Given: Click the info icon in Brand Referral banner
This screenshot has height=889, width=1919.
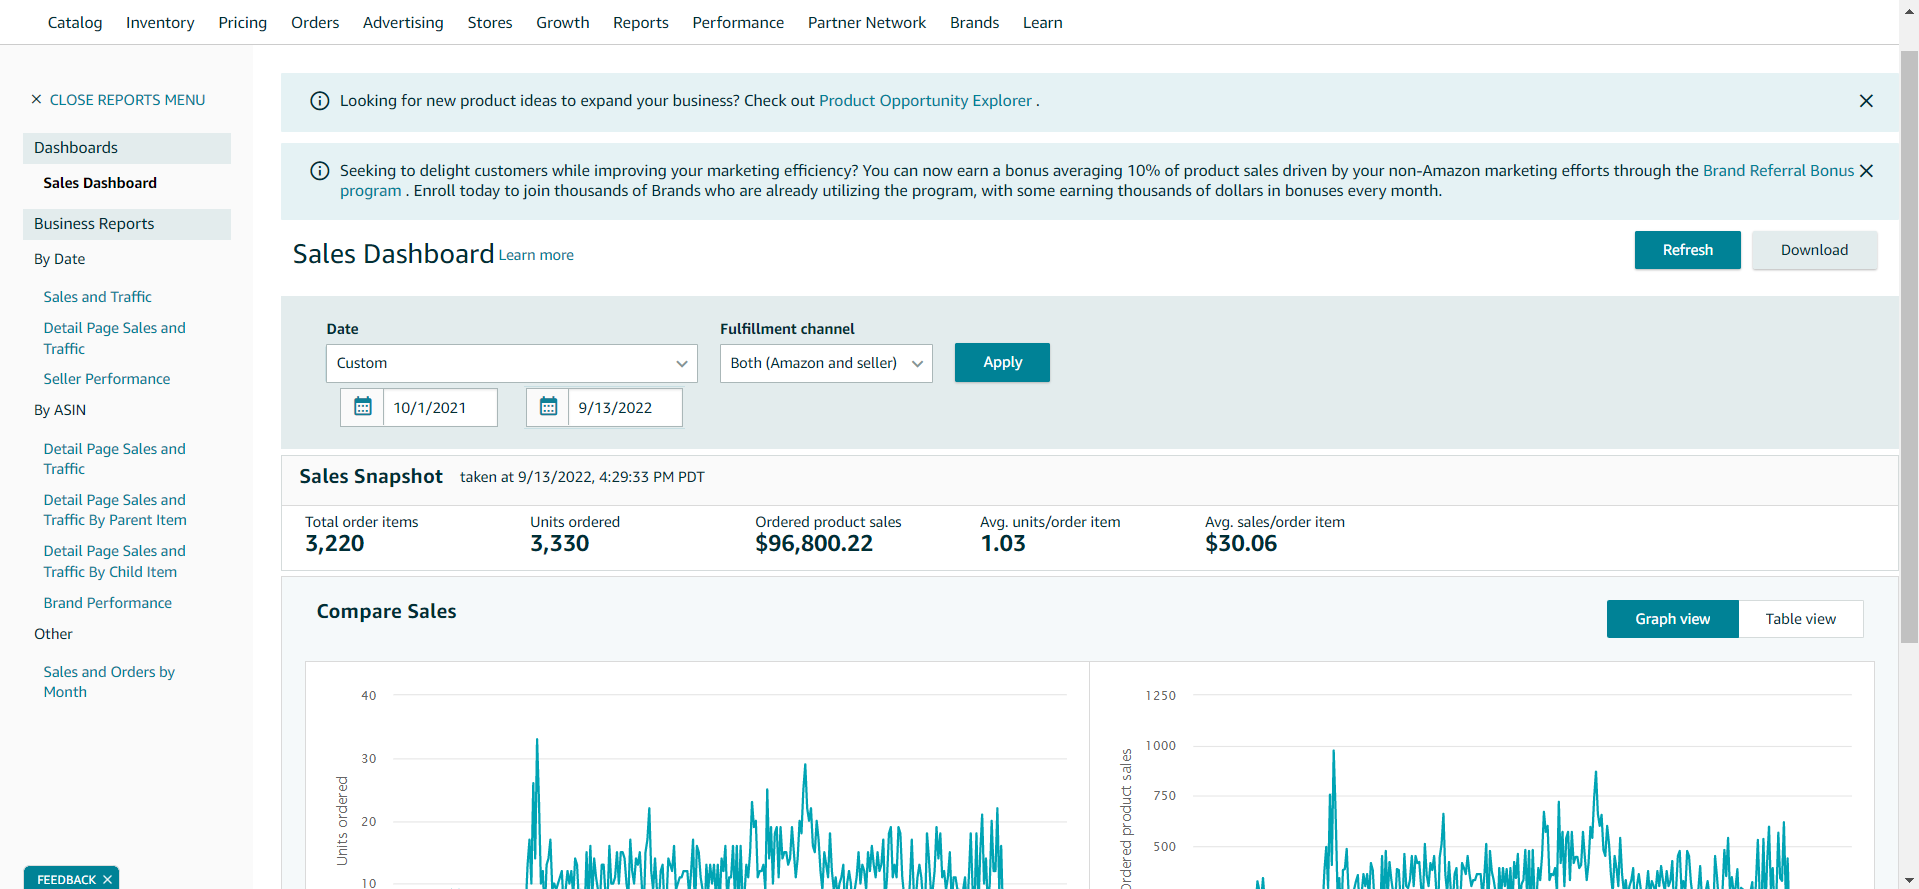Looking at the screenshot, I should tap(320, 171).
